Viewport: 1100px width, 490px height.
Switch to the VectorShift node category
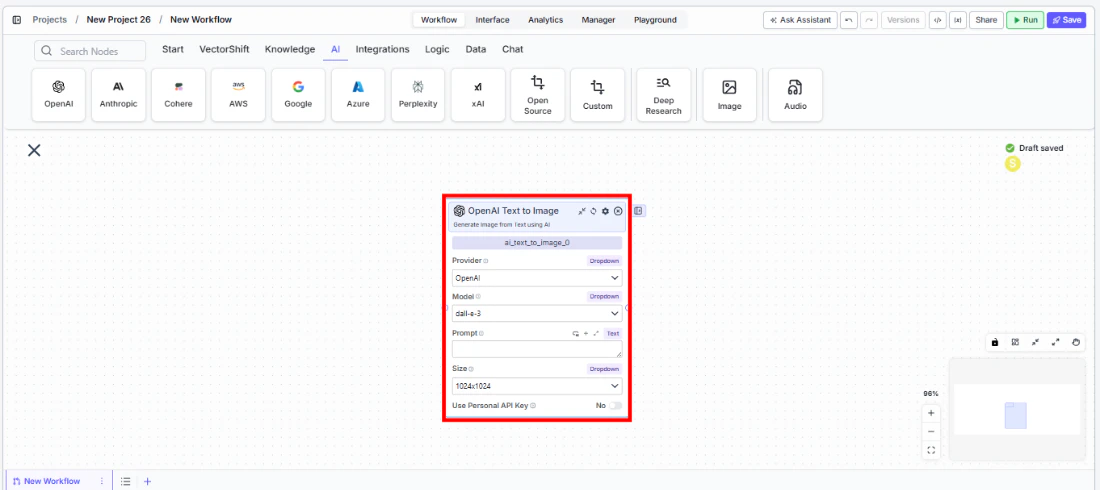click(224, 49)
